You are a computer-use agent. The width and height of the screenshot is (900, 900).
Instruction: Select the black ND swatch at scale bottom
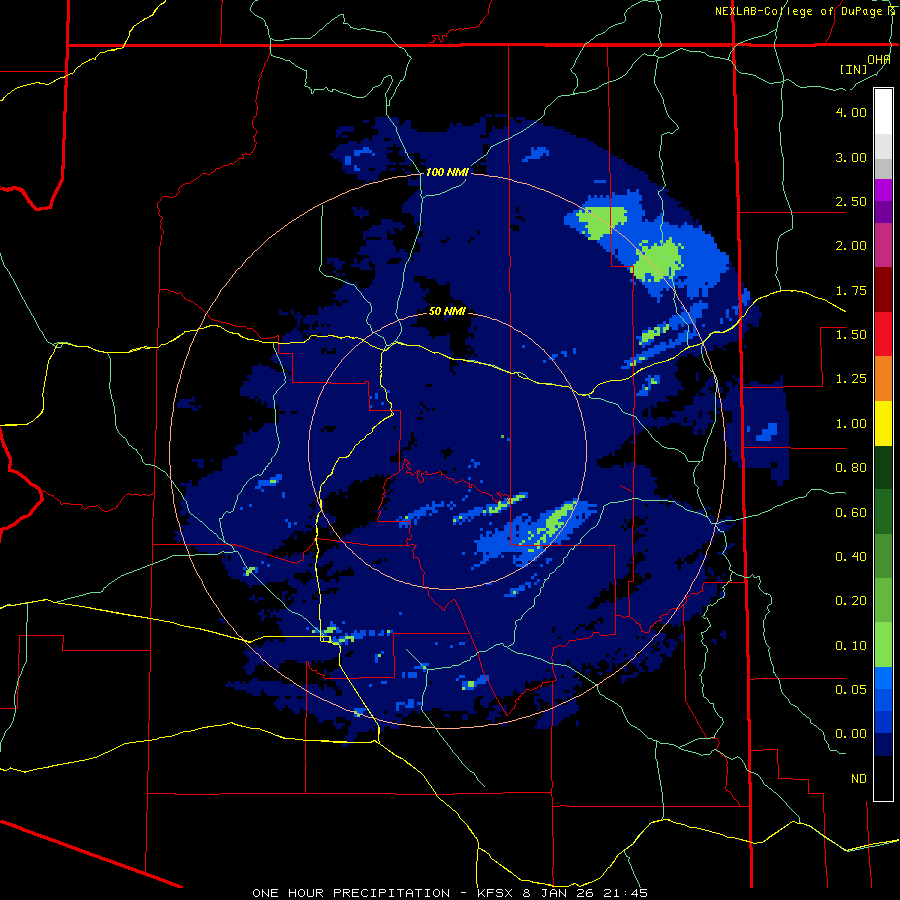pyautogui.click(x=883, y=779)
